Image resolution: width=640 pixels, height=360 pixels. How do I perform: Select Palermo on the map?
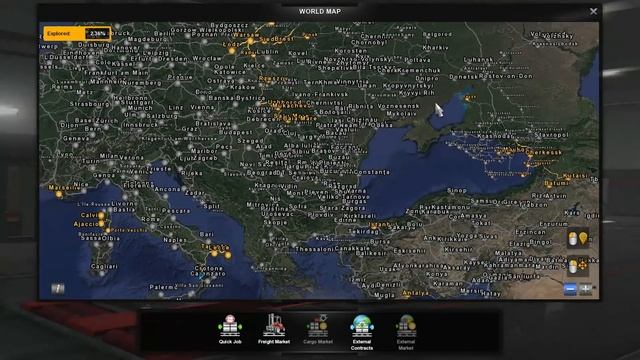point(163,287)
